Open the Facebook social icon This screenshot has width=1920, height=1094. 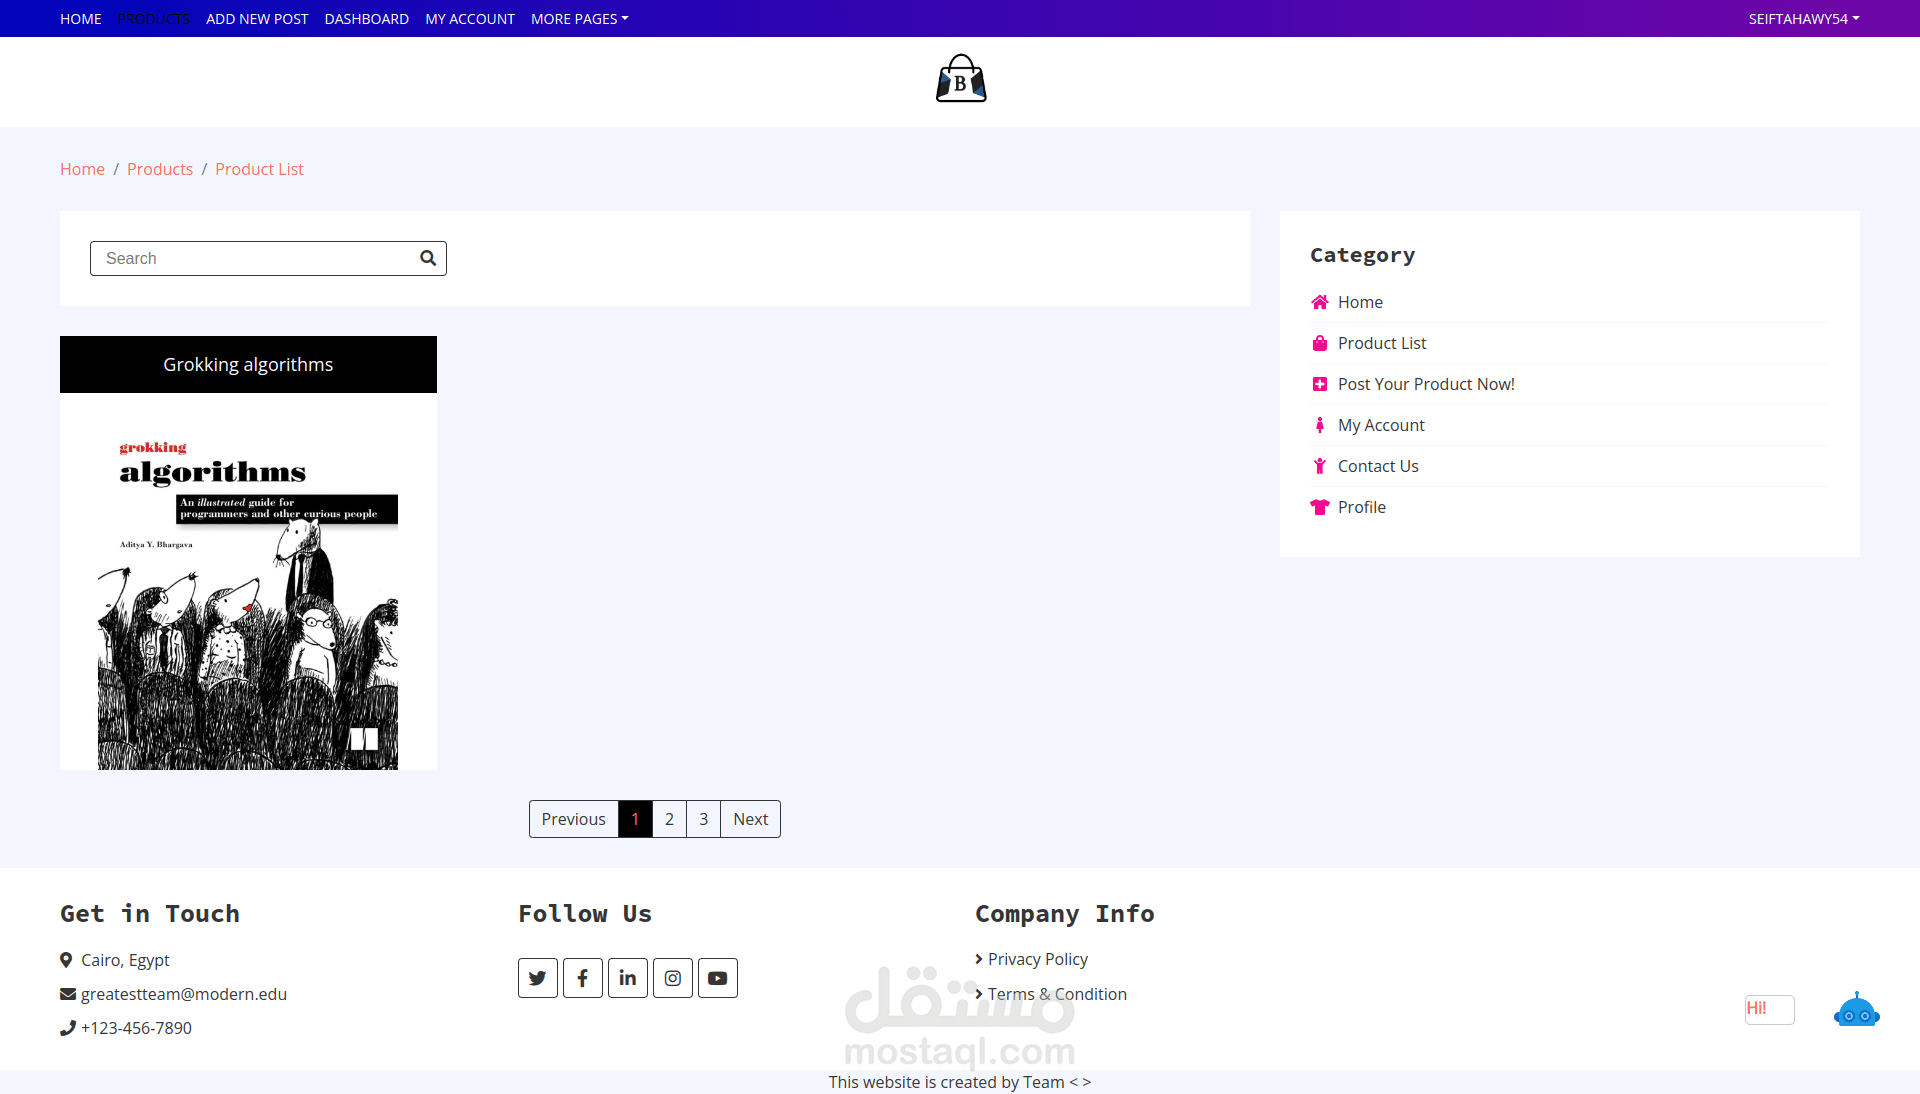tap(583, 978)
